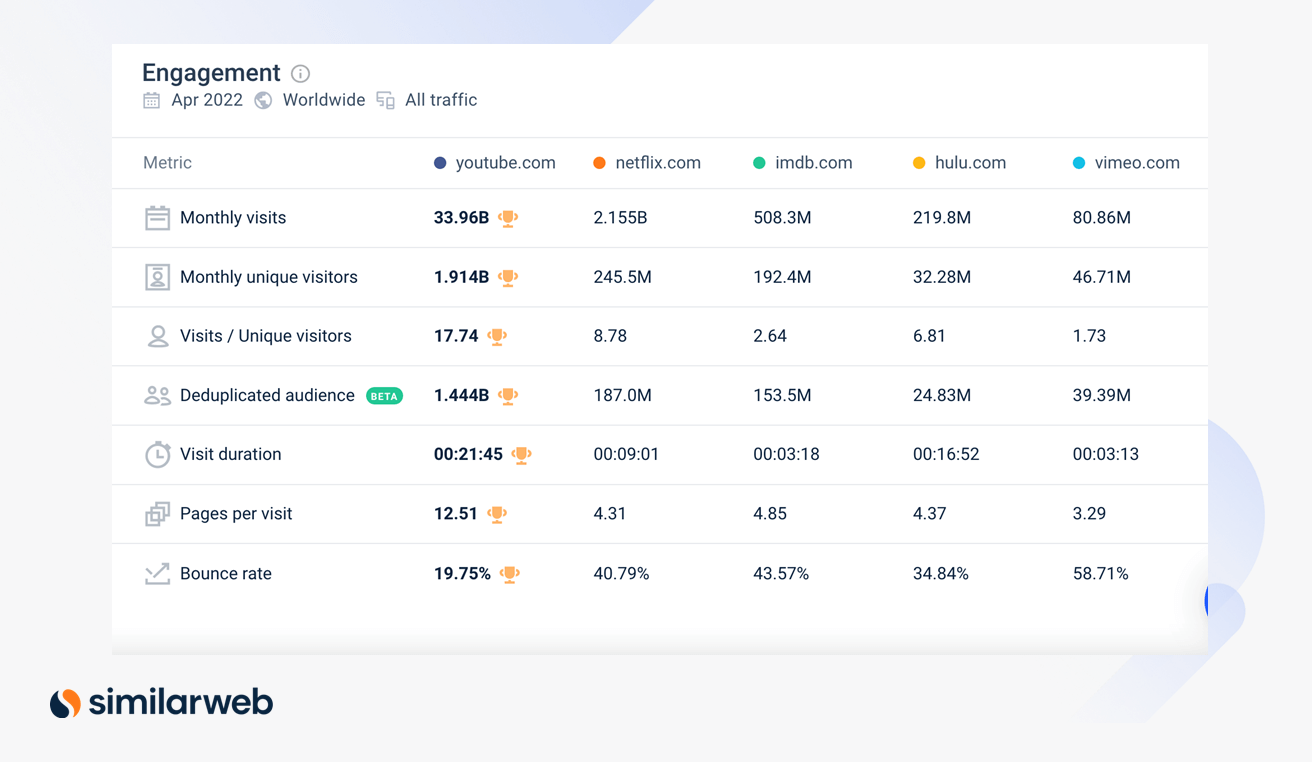Click the stacked pages icon for Pages per visit
The image size is (1312, 762).
[x=157, y=513]
